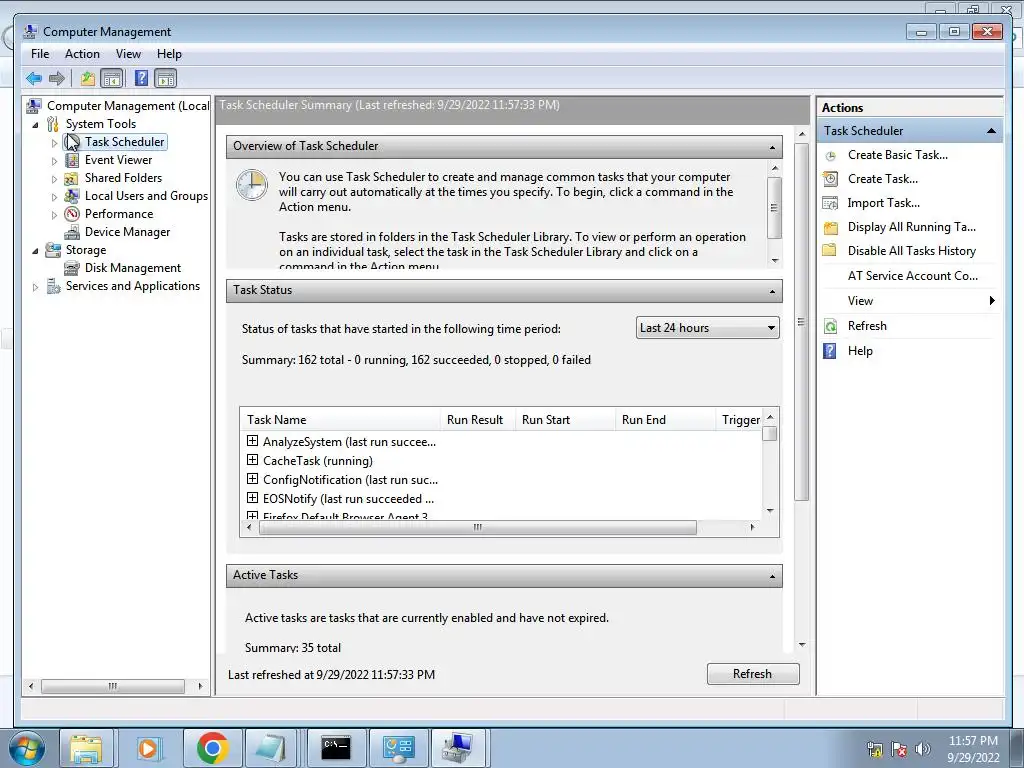The height and width of the screenshot is (768, 1024).
Task: Click the volume speaker tray icon
Action: (x=923, y=749)
